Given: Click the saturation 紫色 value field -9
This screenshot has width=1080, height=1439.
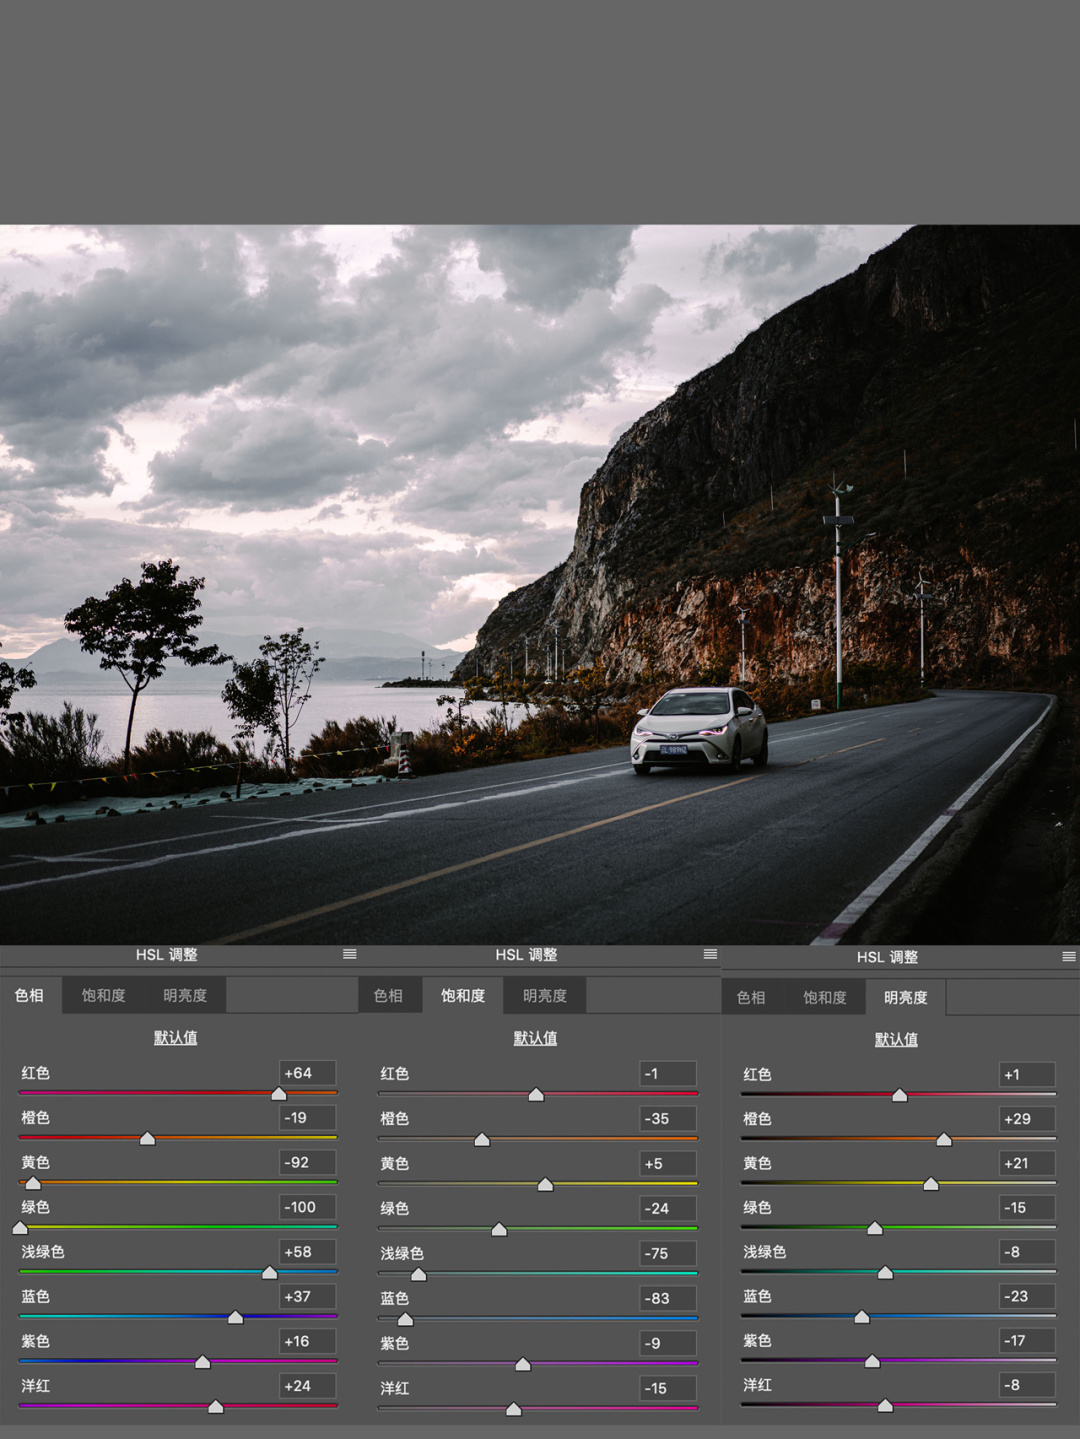Looking at the screenshot, I should [667, 1343].
